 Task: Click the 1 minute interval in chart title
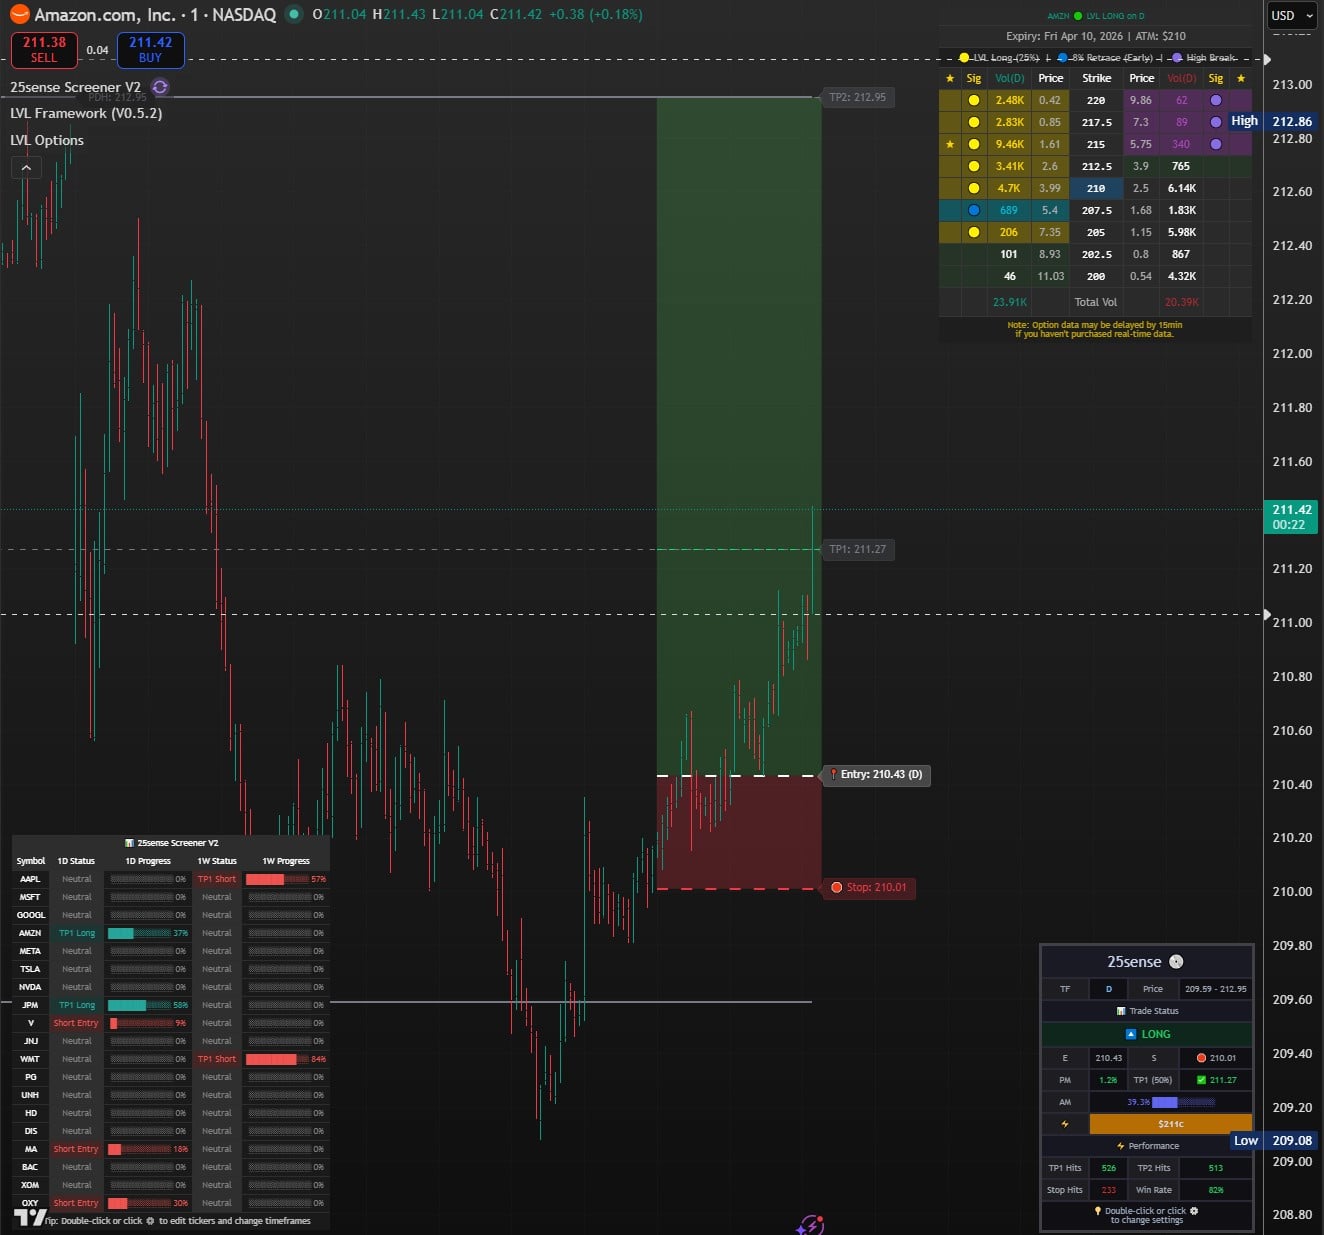click(194, 14)
